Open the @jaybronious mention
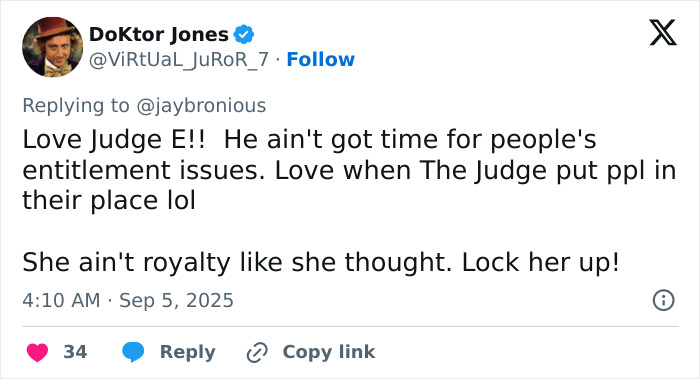Image resolution: width=700 pixels, height=379 pixels. [201, 106]
